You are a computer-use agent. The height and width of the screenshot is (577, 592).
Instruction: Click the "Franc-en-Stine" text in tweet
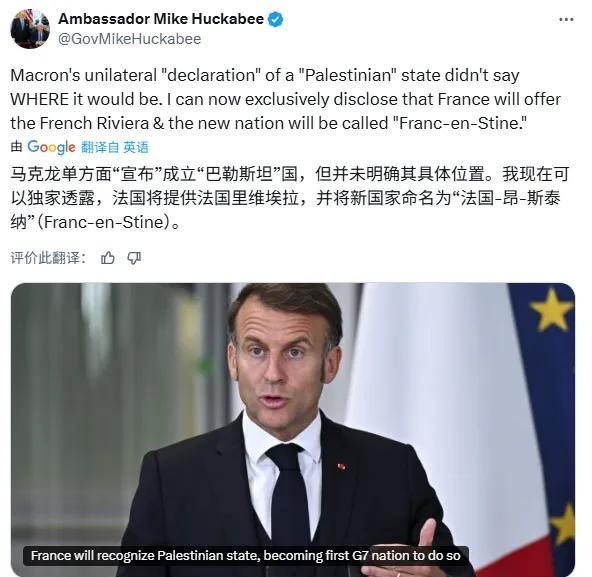click(x=460, y=123)
